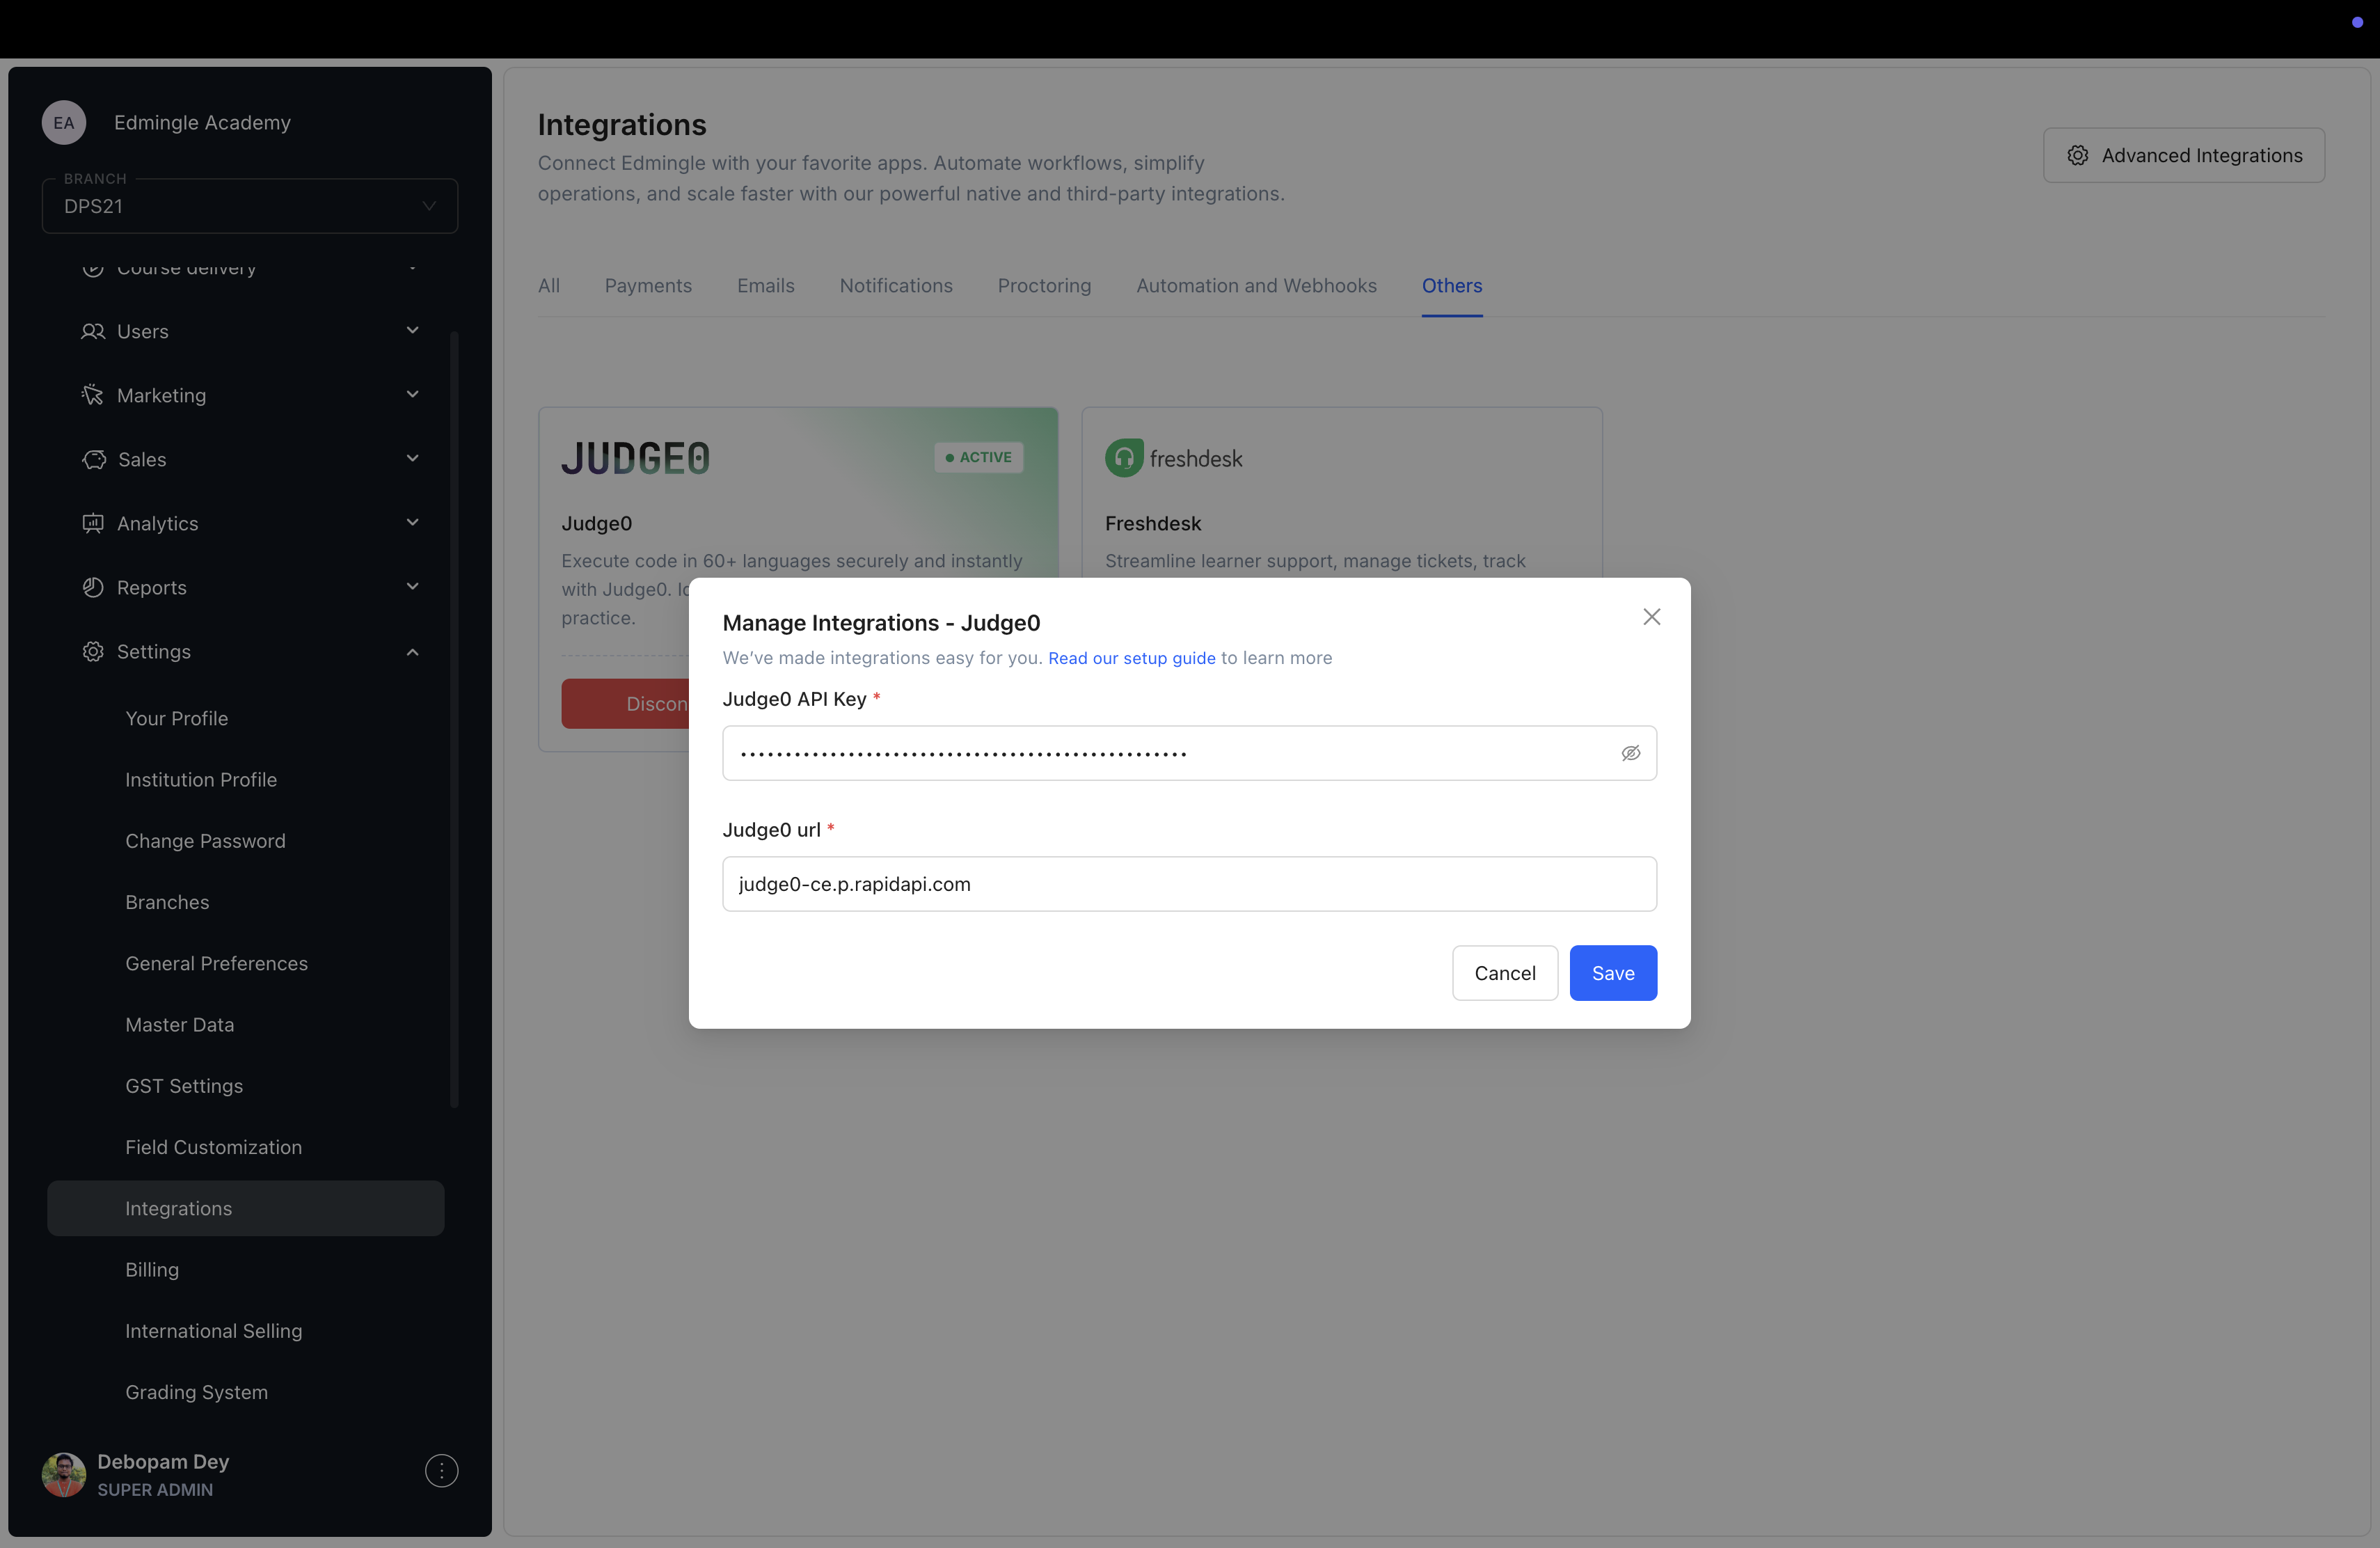Click the ACTIVE status badge
2380x1548 pixels.
point(978,457)
